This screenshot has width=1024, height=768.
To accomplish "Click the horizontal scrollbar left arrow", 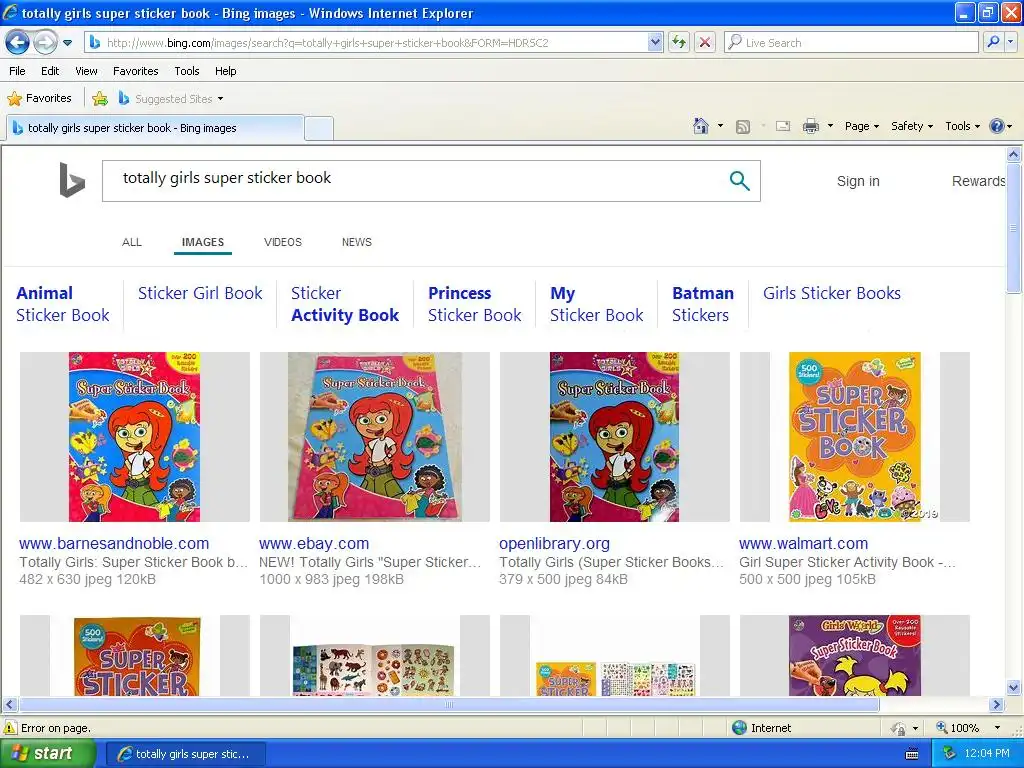I will pos(9,705).
